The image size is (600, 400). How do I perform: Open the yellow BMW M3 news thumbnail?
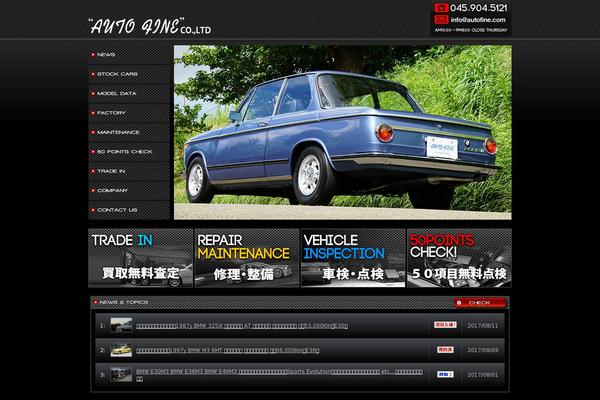click(121, 349)
